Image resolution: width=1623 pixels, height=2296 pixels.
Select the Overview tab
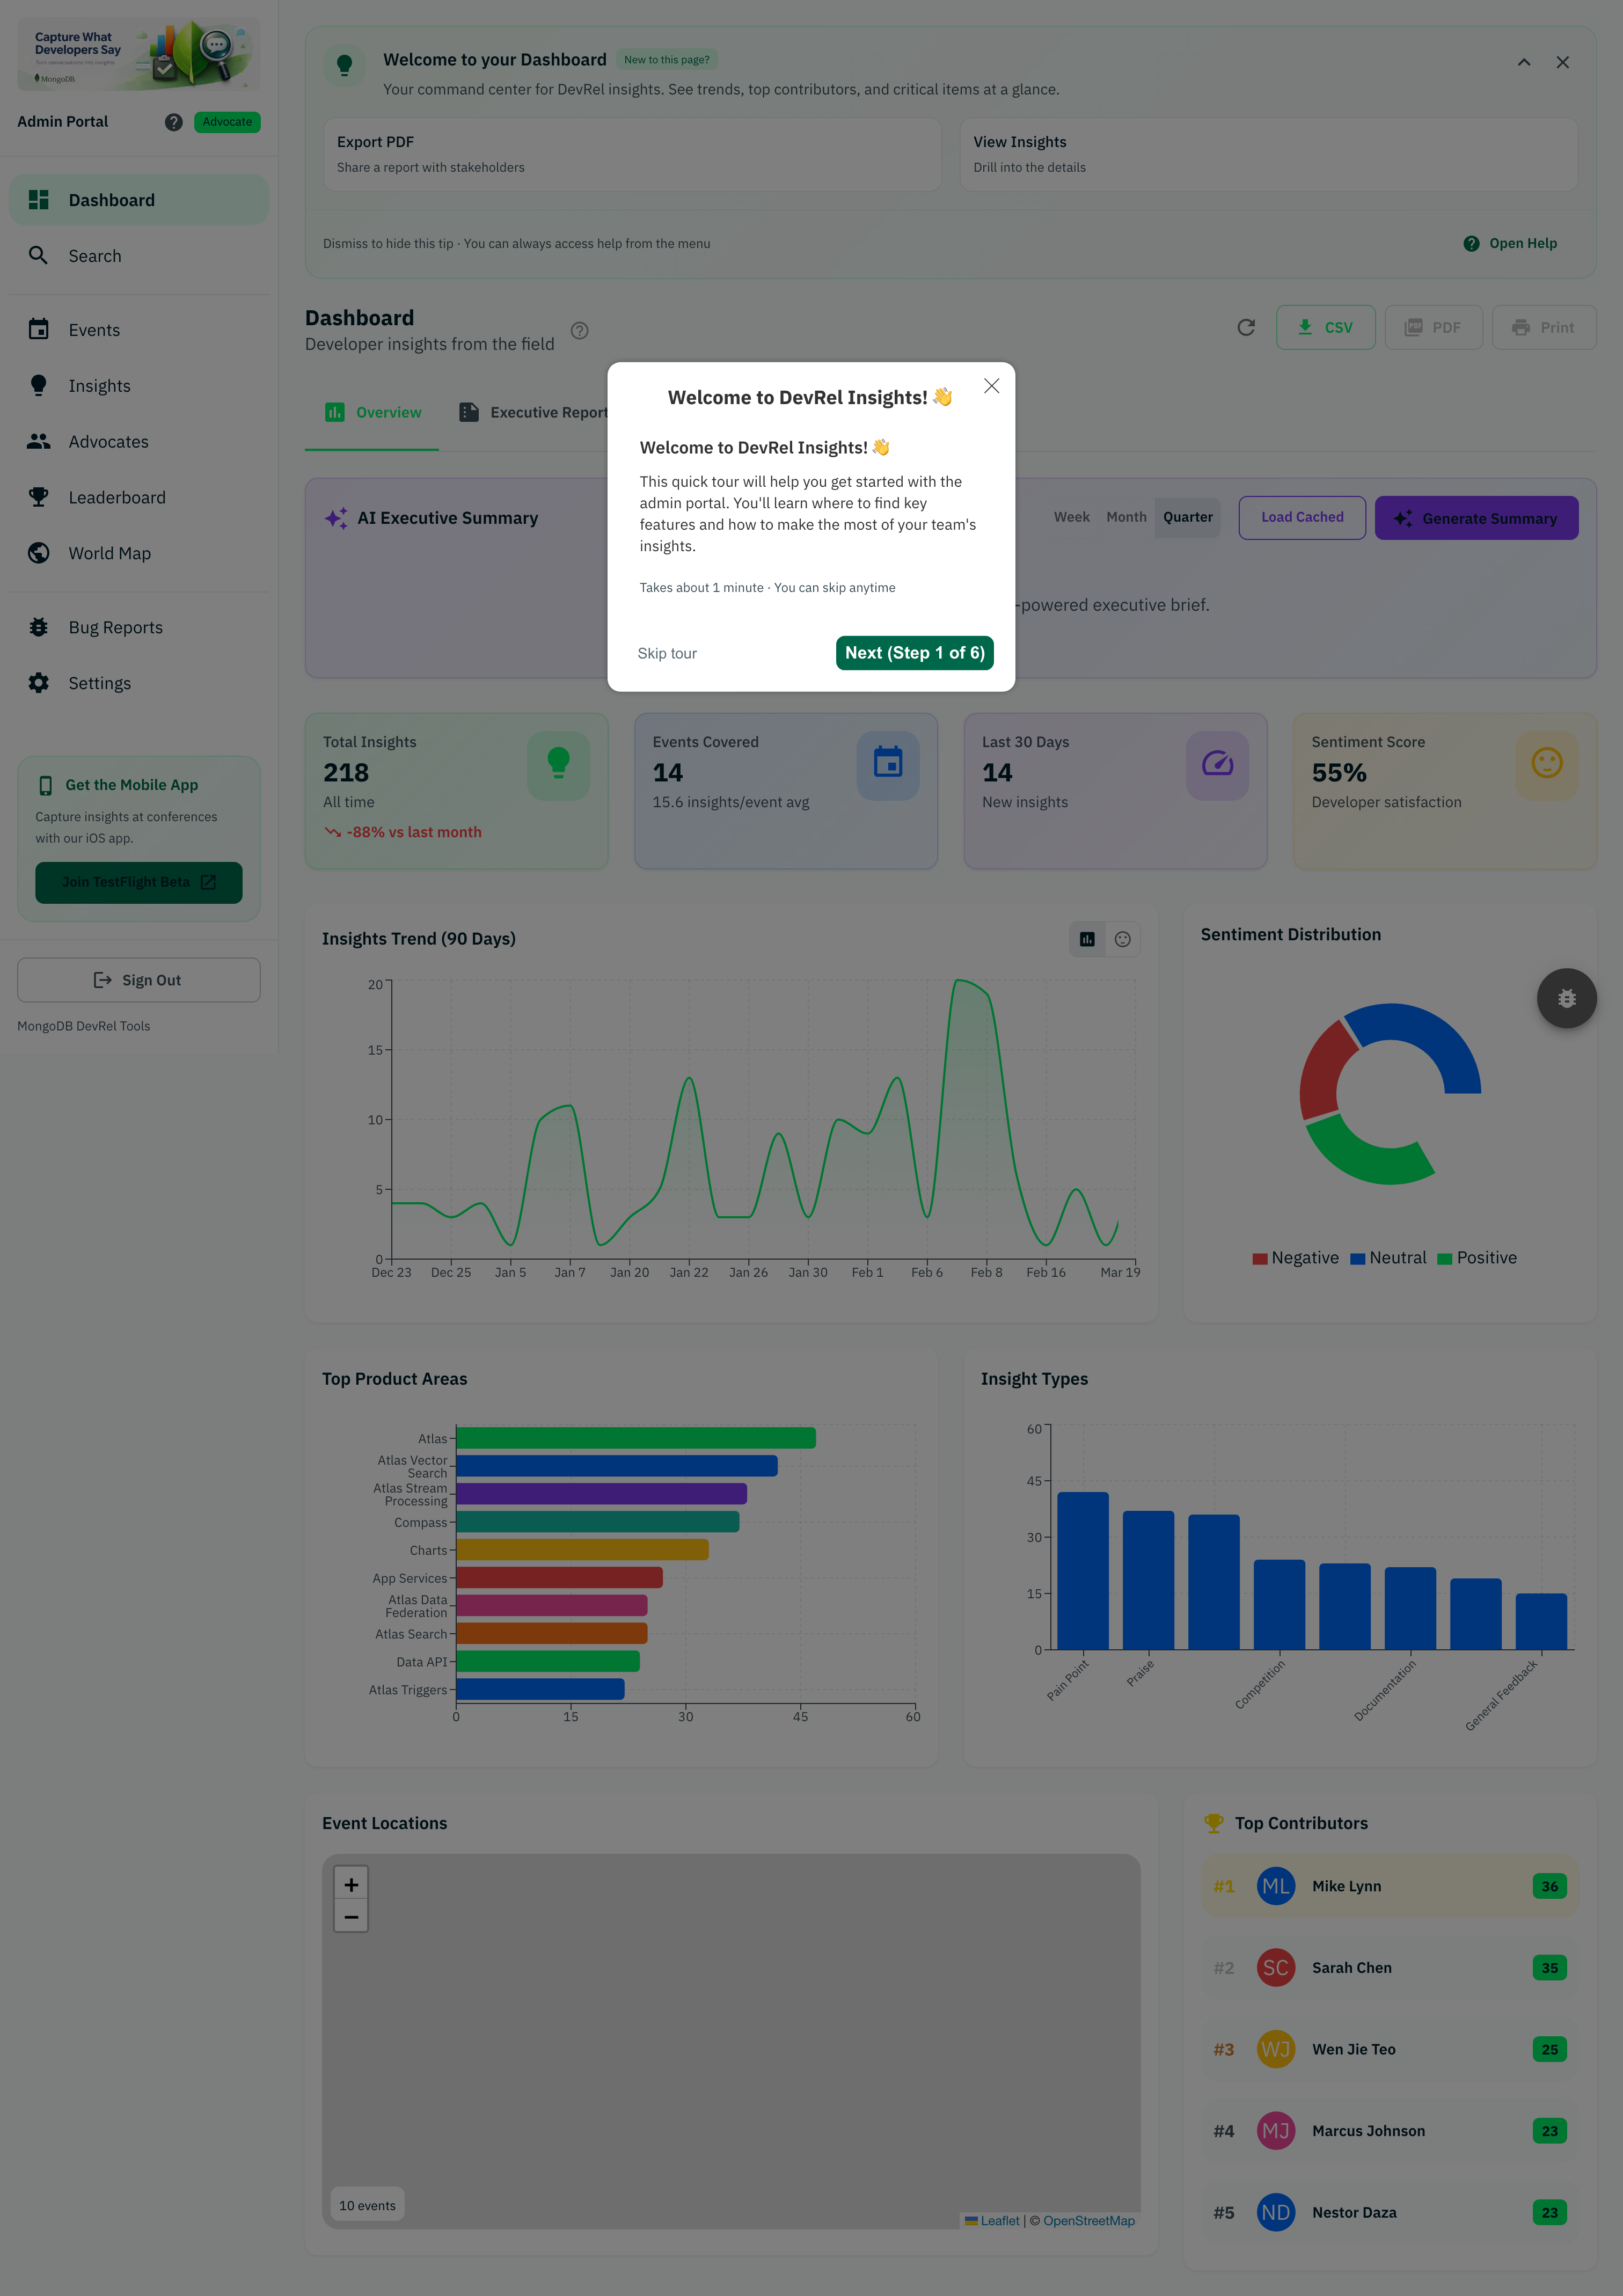372,411
